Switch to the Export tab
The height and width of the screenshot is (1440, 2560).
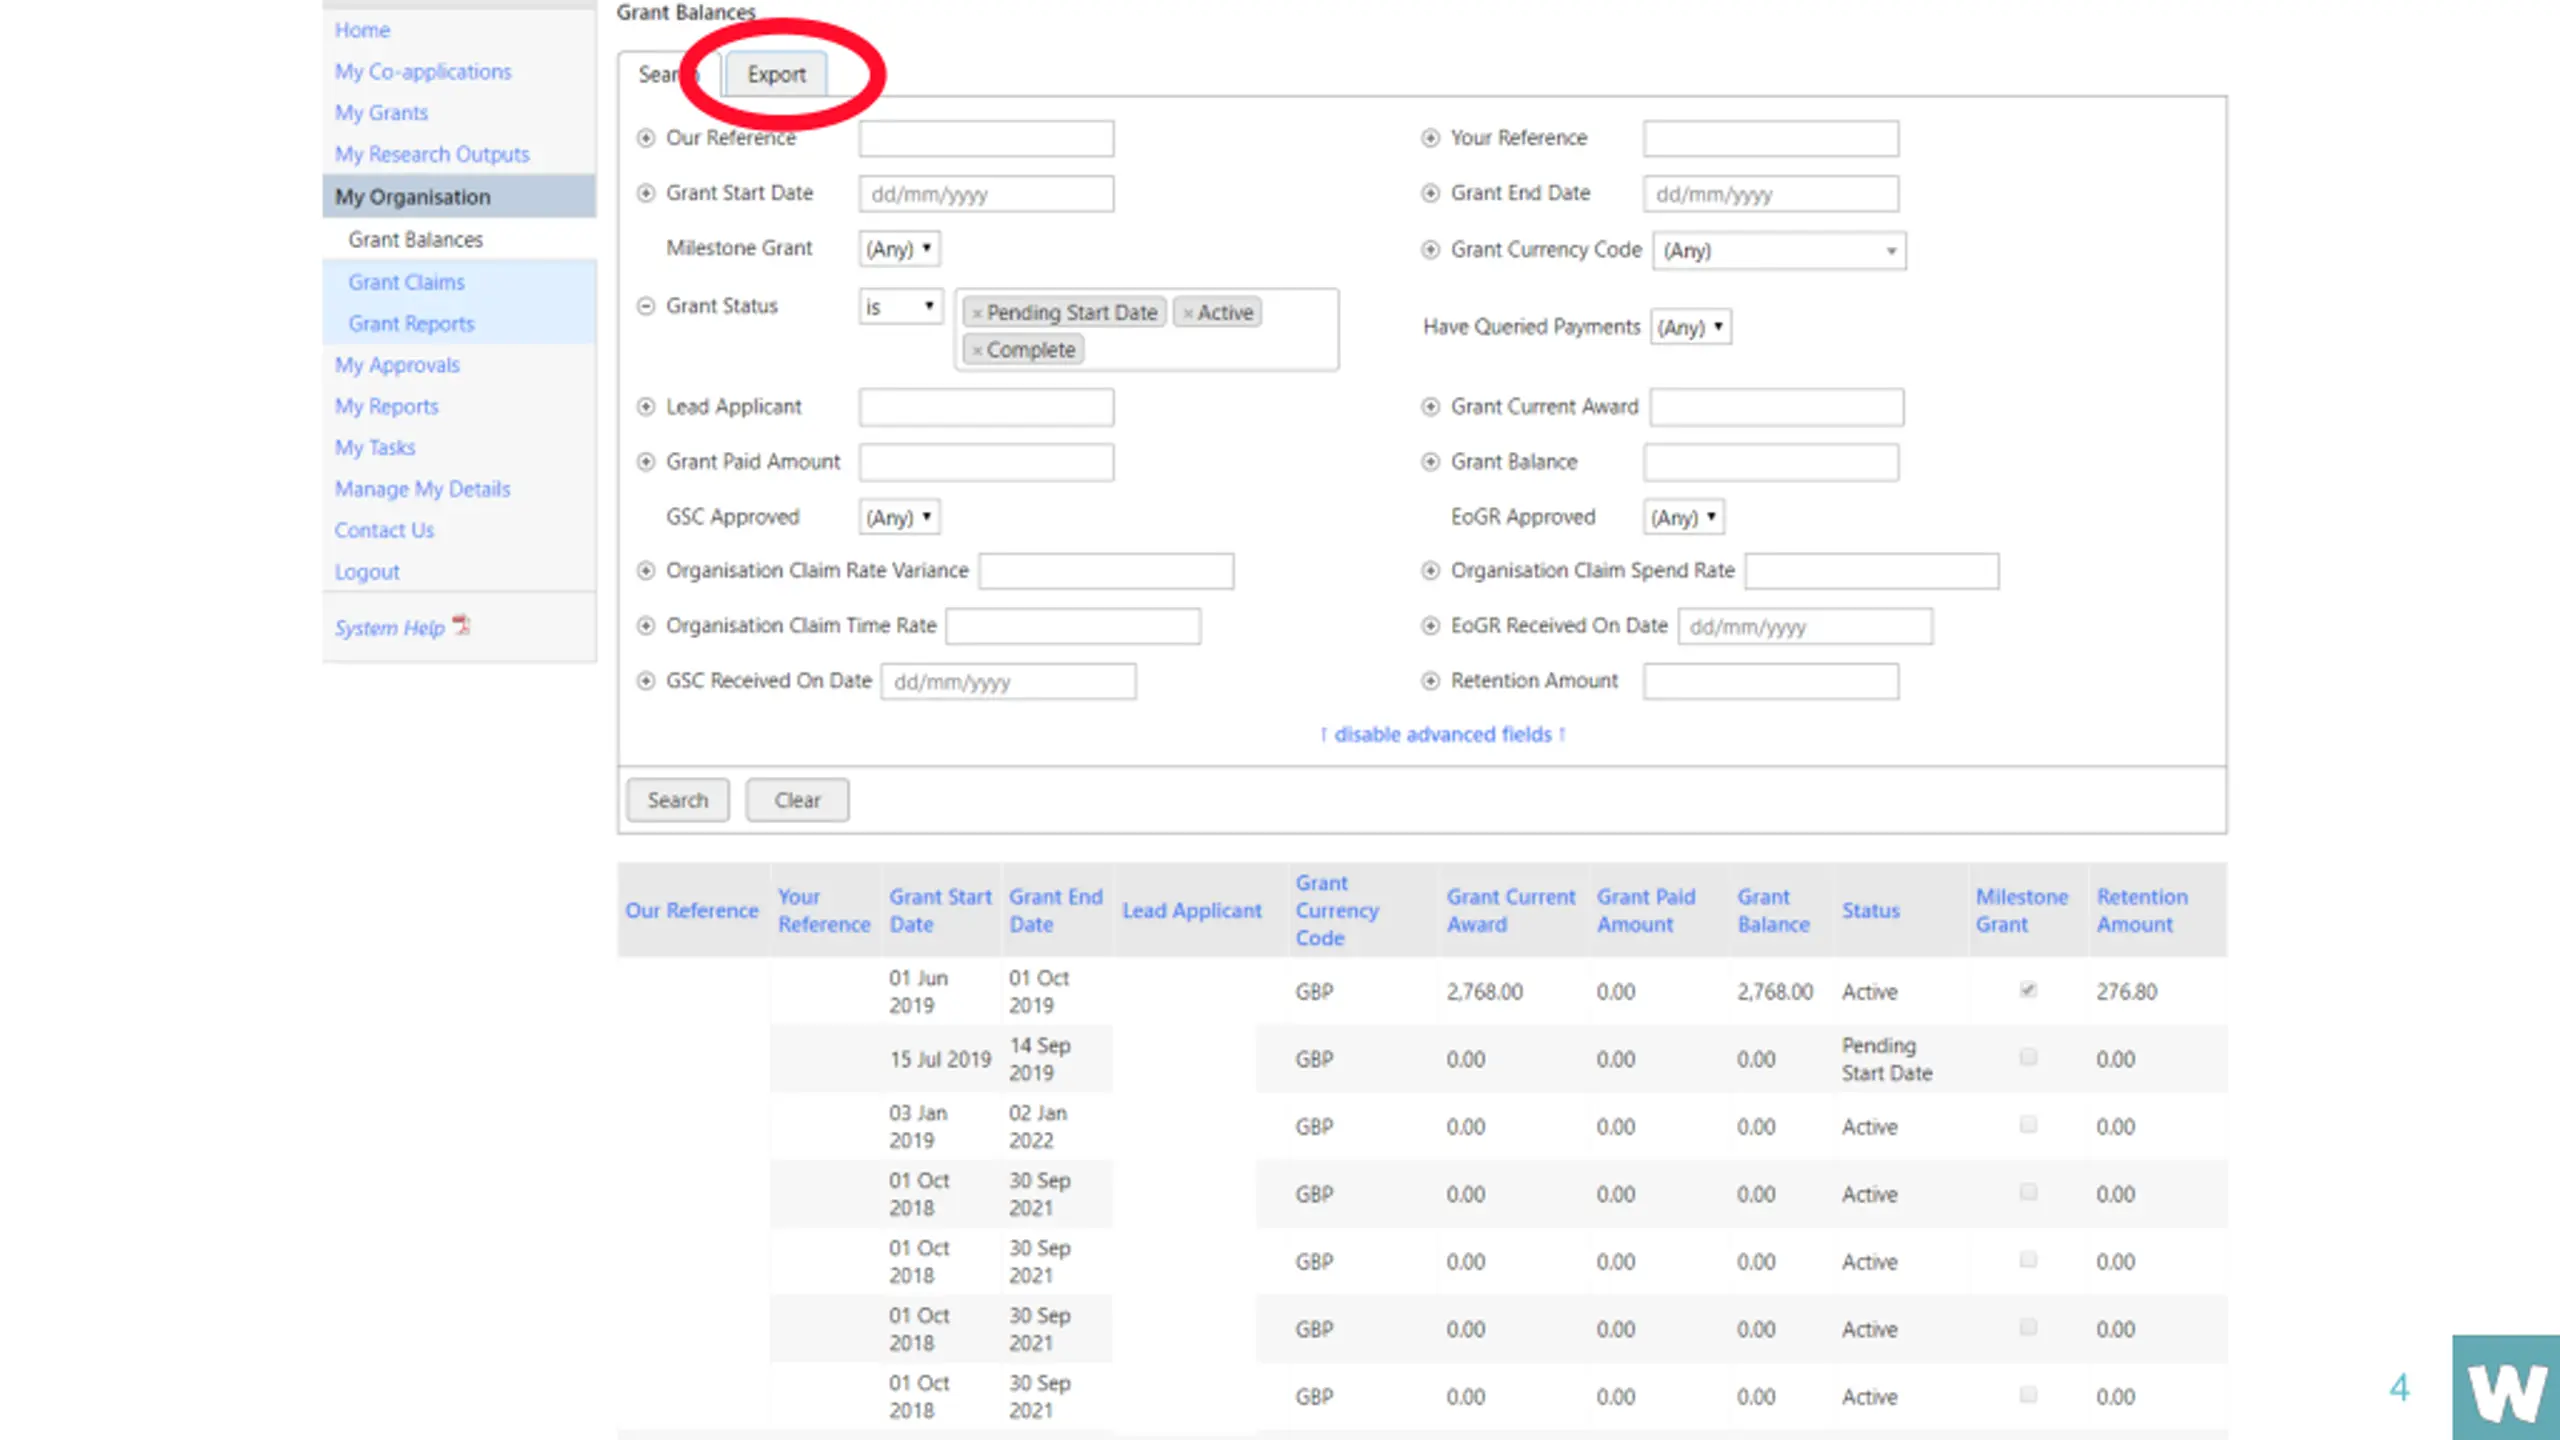point(776,75)
